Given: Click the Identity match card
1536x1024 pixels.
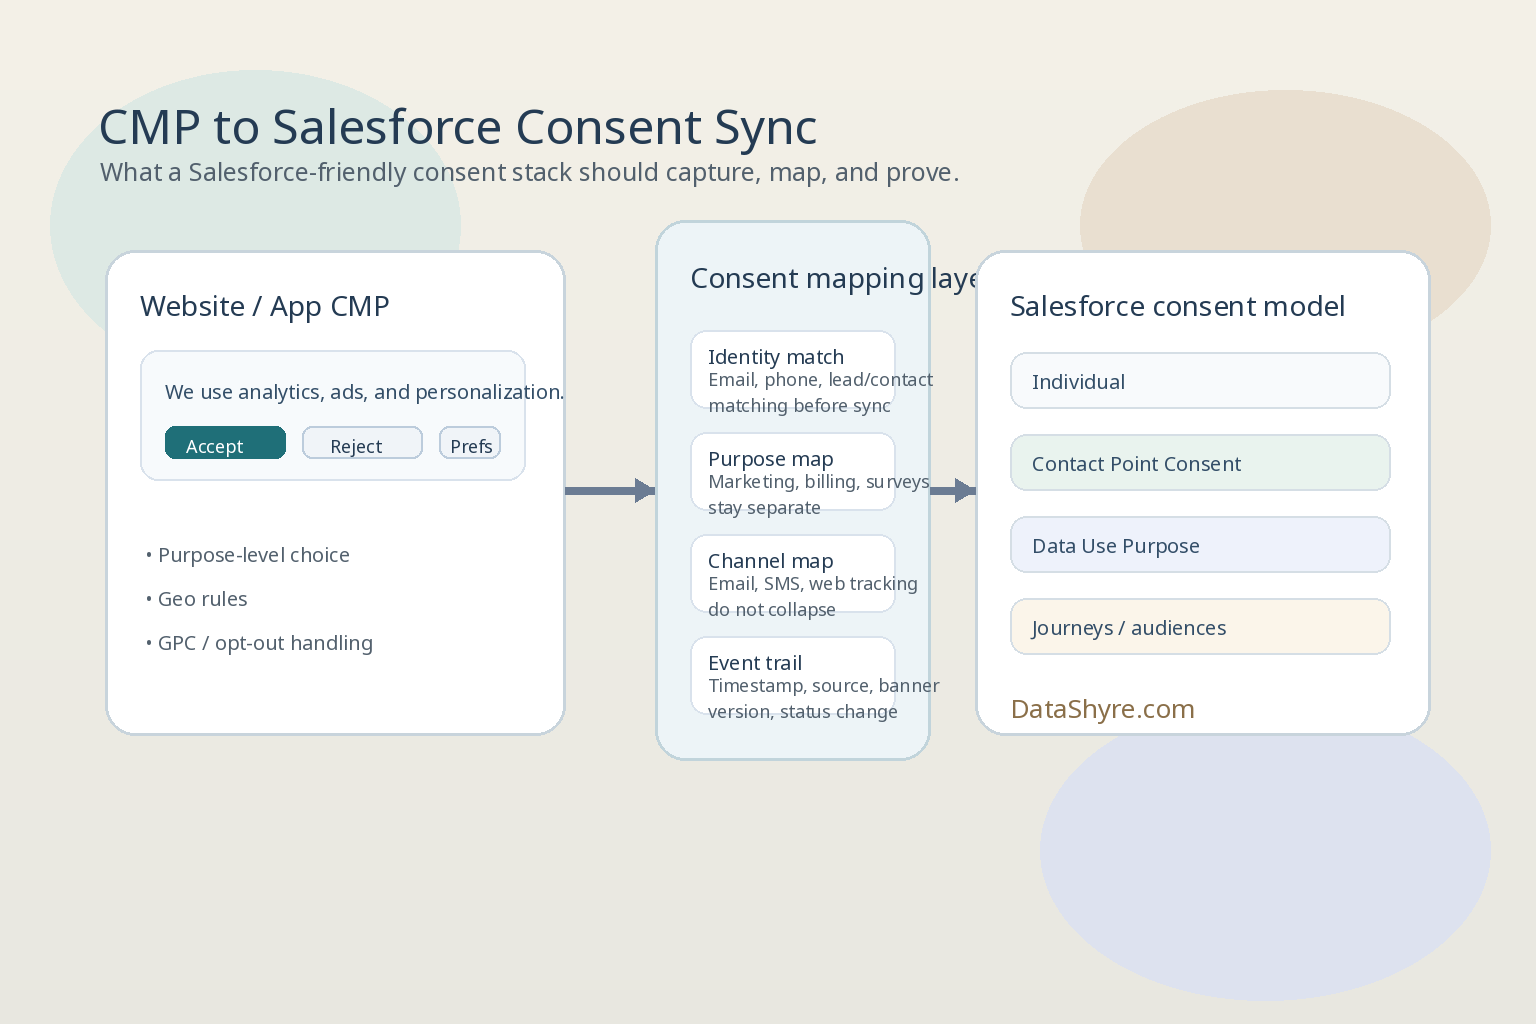Looking at the screenshot, I should click(793, 370).
